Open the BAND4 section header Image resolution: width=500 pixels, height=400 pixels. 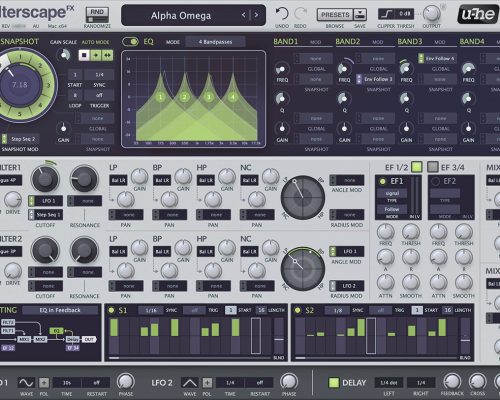(x=472, y=42)
